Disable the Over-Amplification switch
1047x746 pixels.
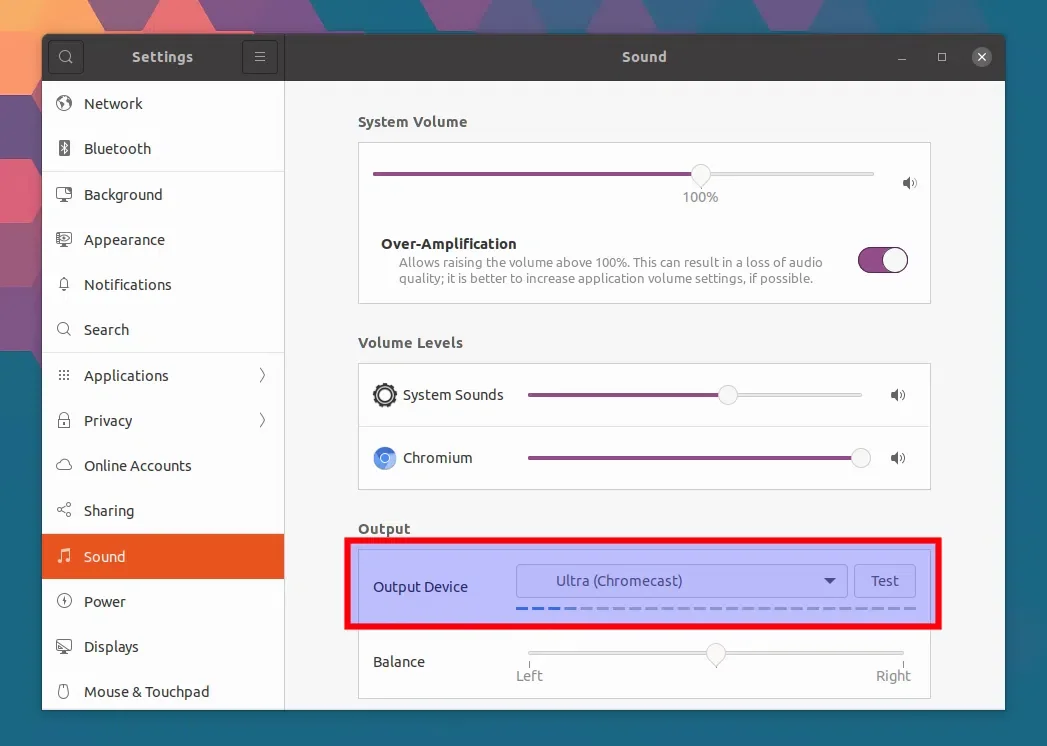pyautogui.click(x=883, y=260)
